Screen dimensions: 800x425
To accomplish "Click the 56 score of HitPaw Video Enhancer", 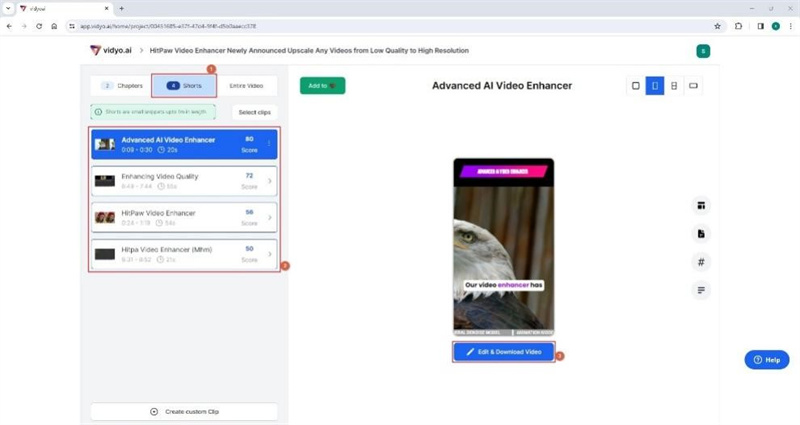I will click(249, 212).
